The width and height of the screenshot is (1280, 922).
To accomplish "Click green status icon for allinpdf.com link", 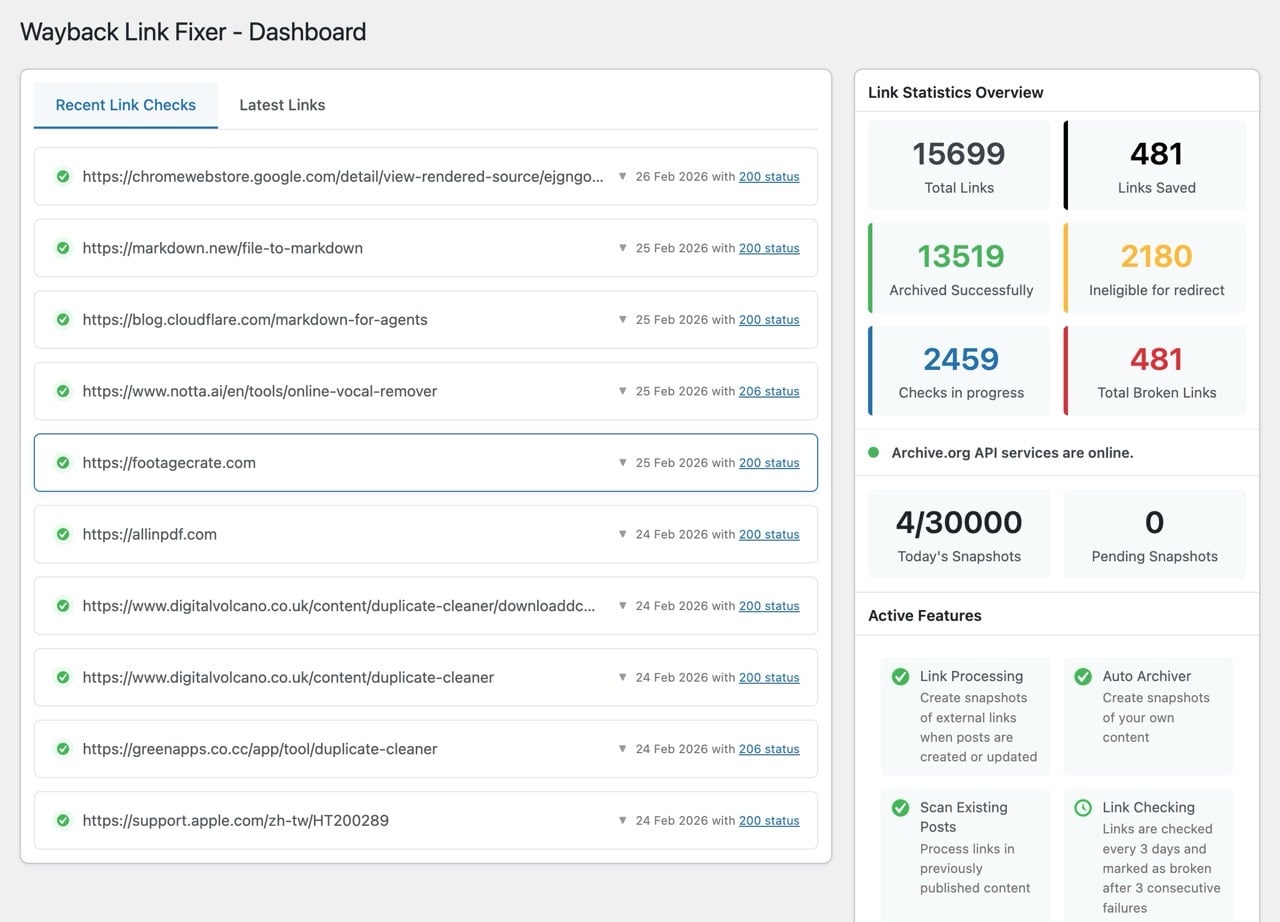I will pyautogui.click(x=63, y=534).
